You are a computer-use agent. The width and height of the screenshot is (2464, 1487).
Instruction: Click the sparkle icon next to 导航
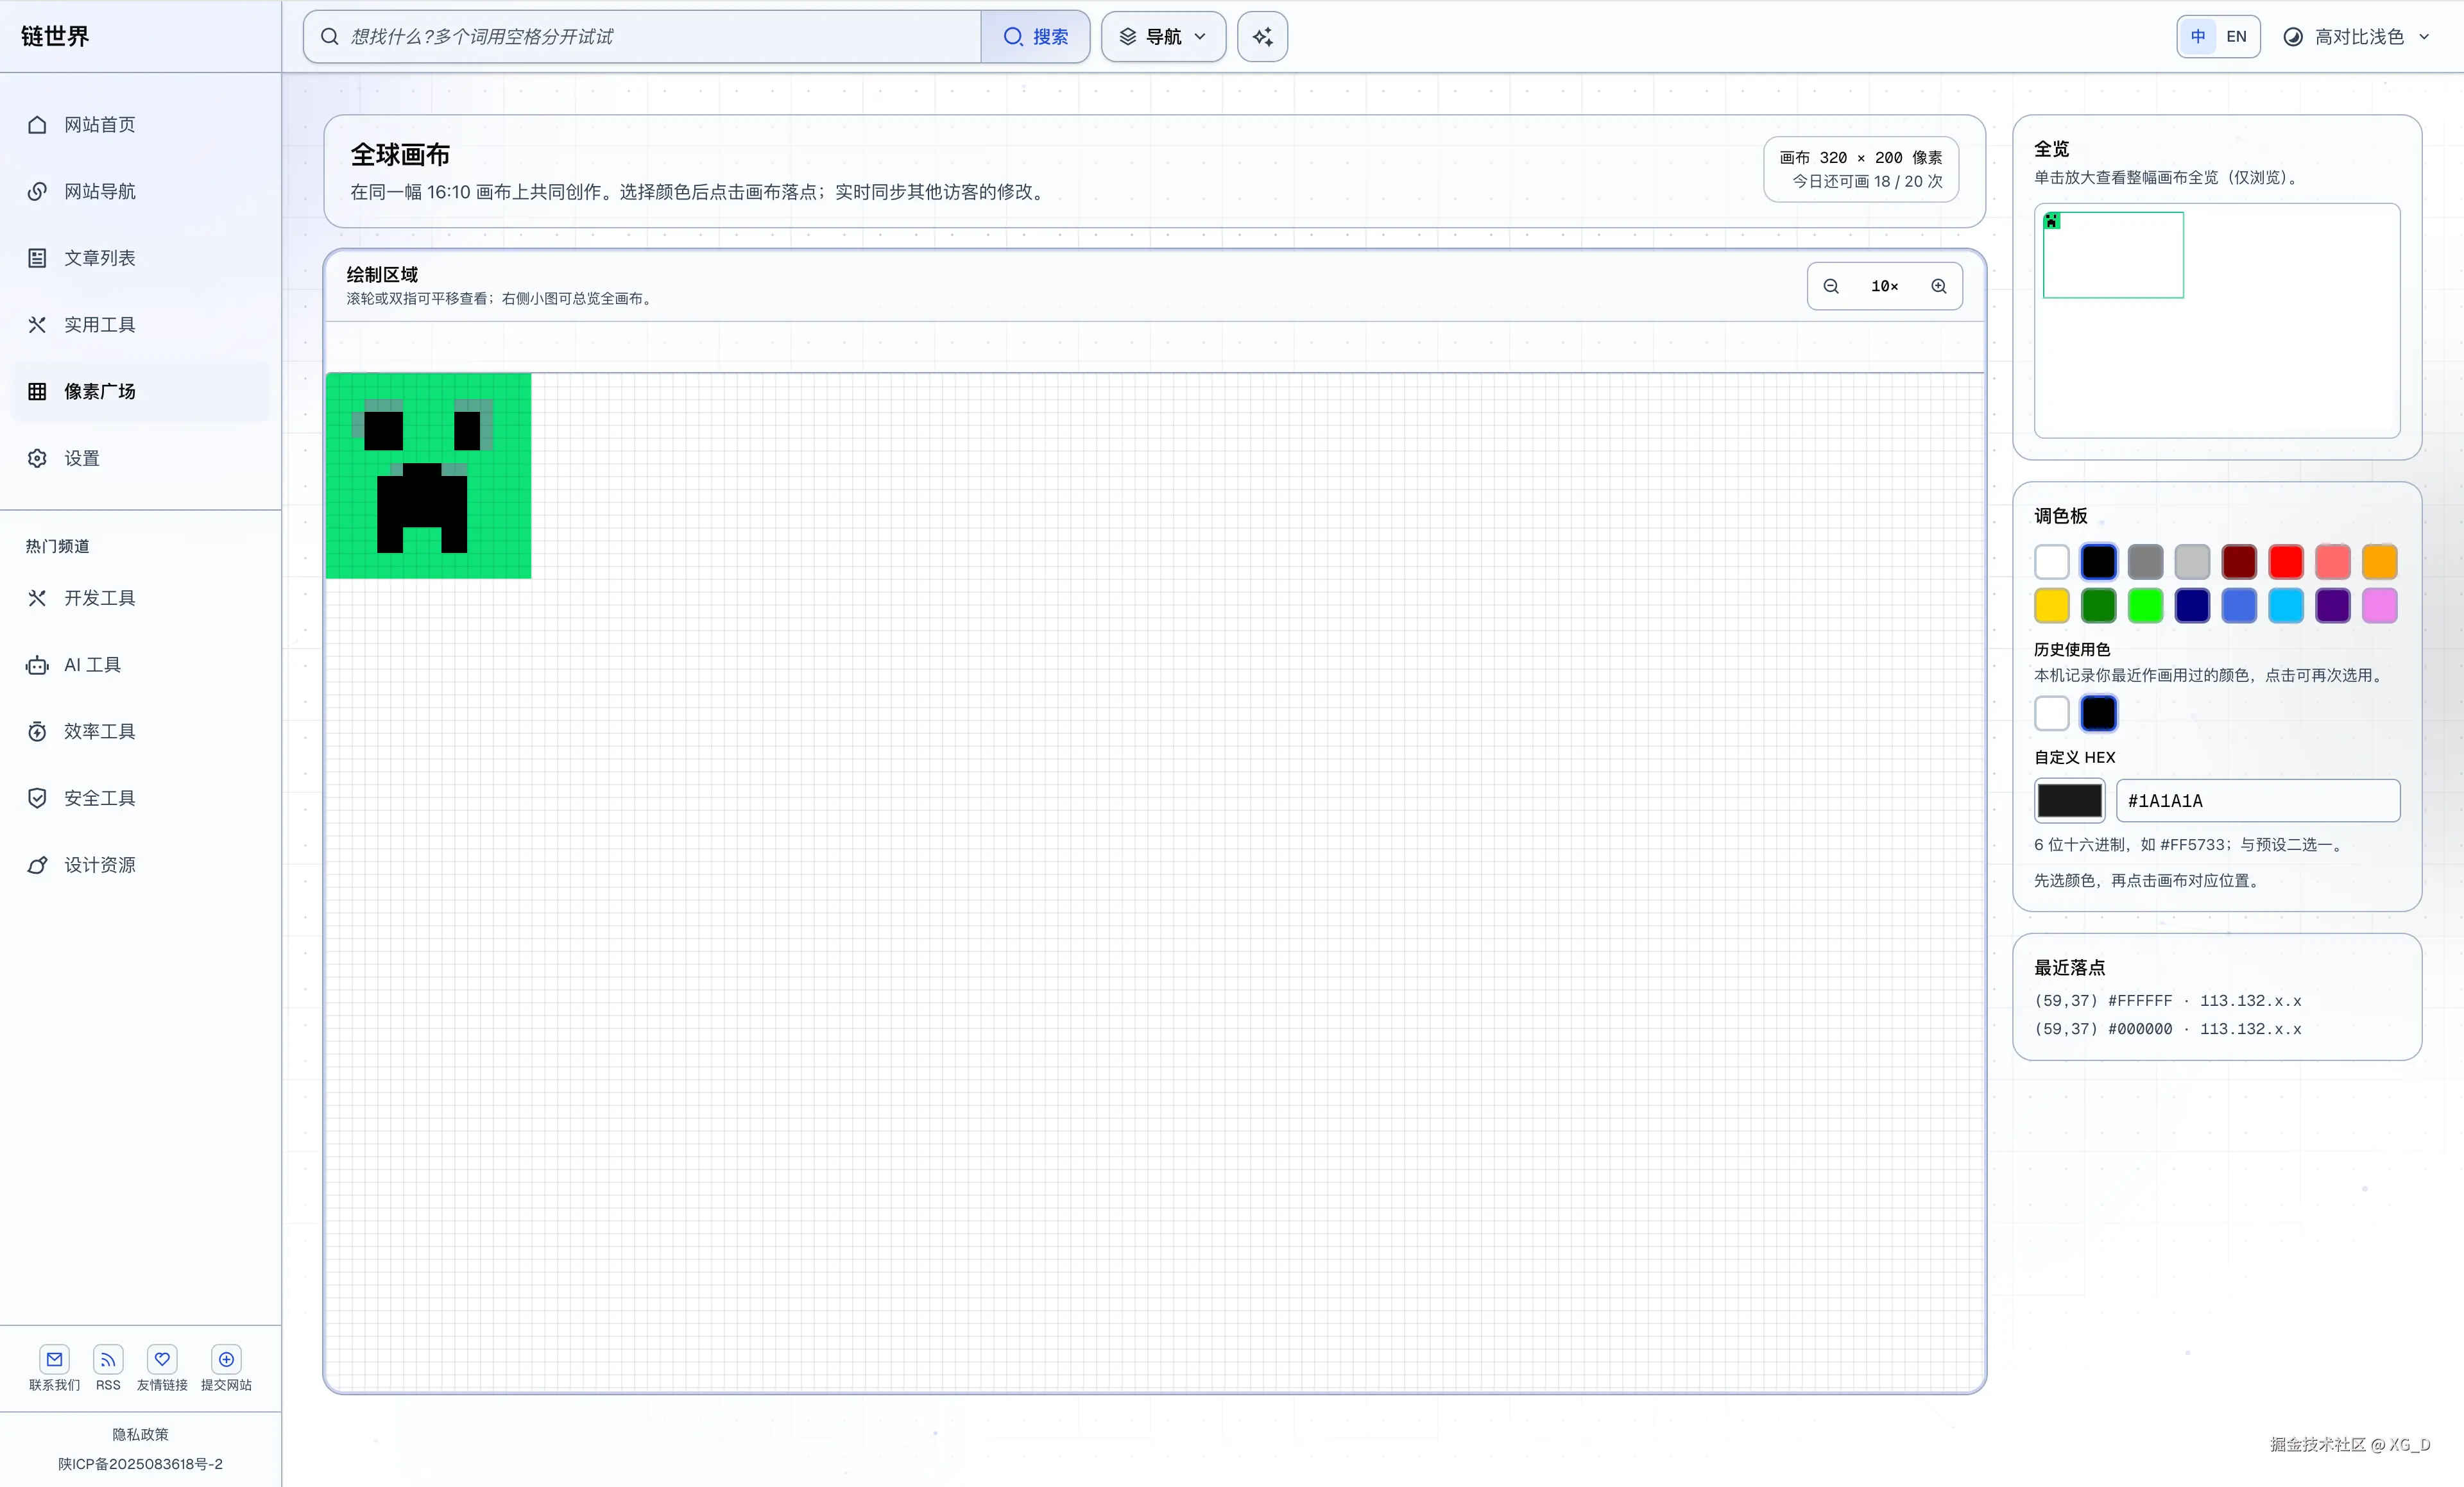pos(1261,36)
